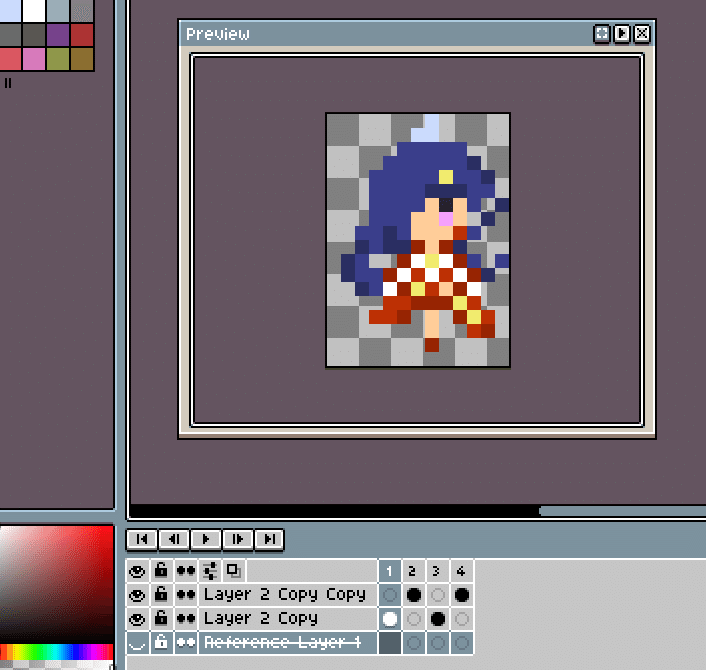This screenshot has height=670, width=706.
Task: Toggle lock on Reference Layer 1
Action: click(161, 643)
